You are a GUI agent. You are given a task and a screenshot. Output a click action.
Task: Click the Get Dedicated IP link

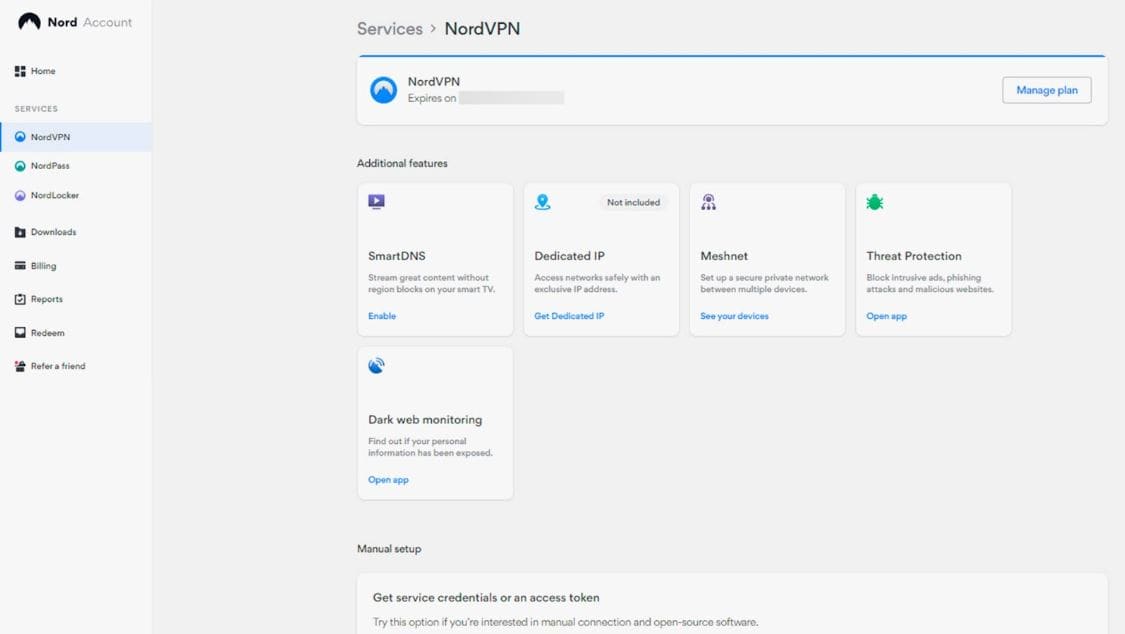point(569,316)
